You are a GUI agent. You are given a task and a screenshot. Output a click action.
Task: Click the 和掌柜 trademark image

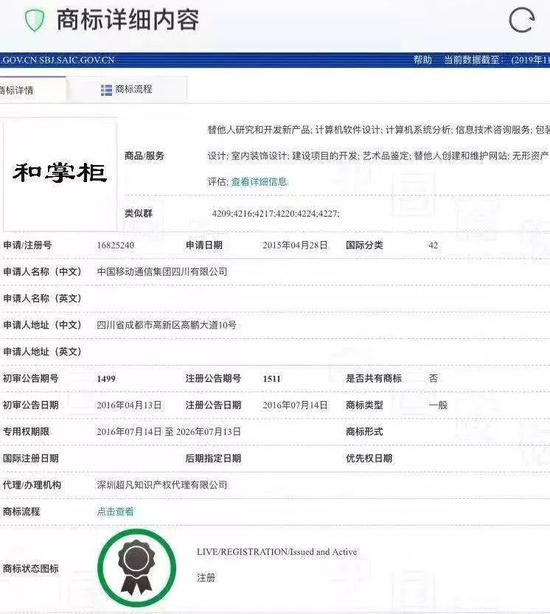(60, 173)
